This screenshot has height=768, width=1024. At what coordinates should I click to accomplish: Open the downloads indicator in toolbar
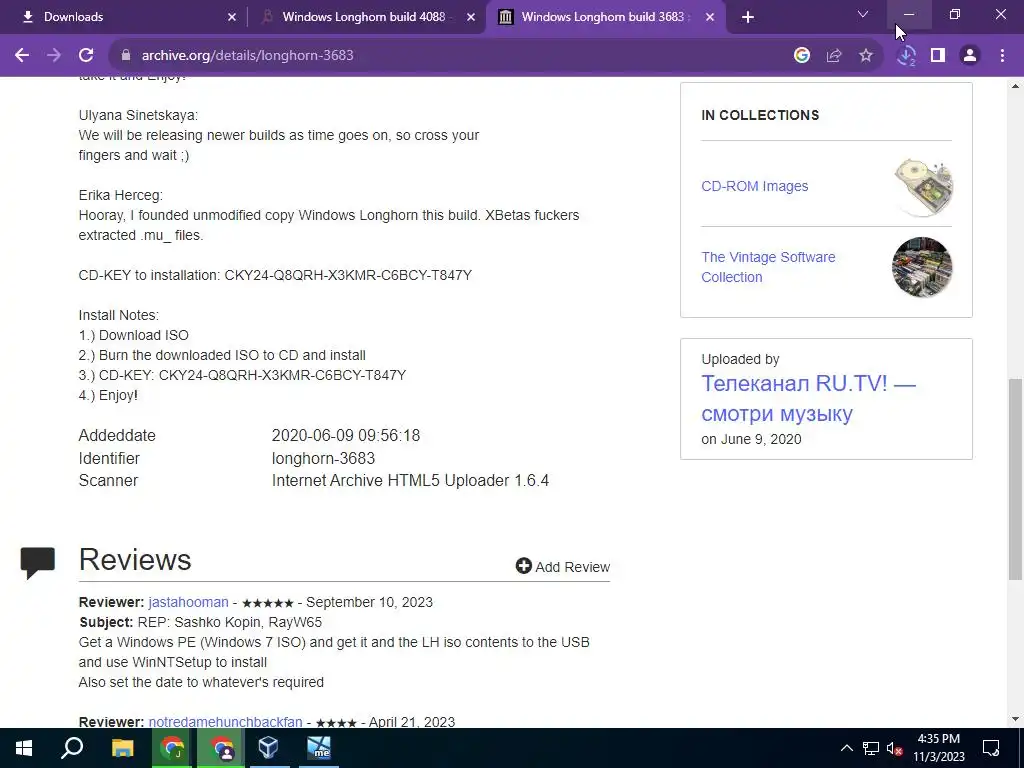point(906,56)
